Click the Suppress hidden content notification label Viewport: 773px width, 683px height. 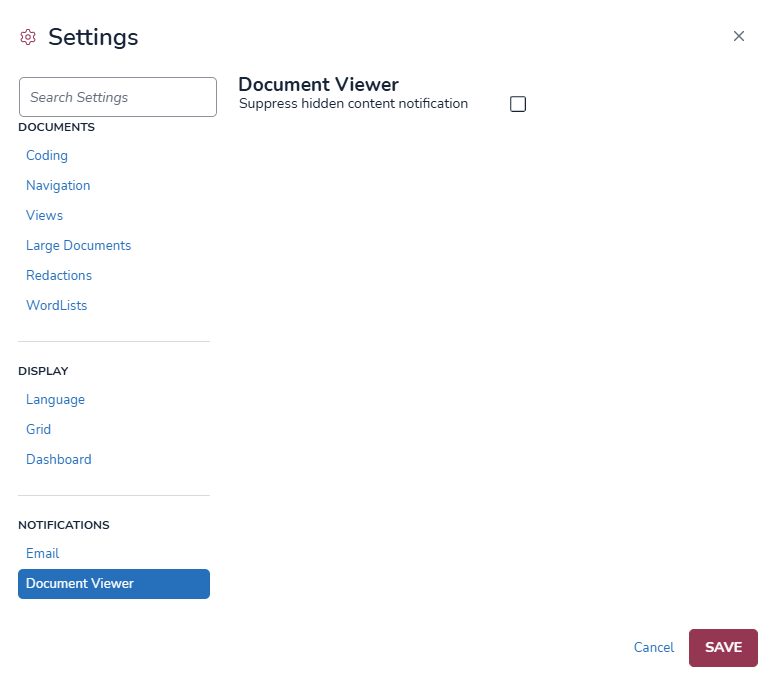pos(353,103)
